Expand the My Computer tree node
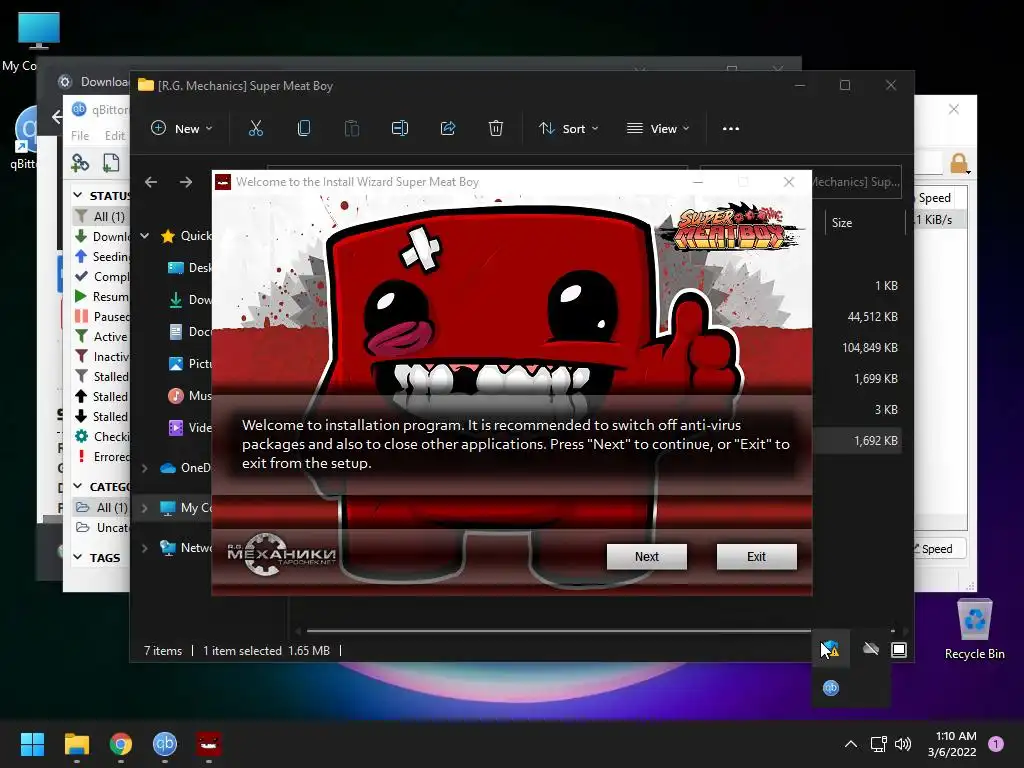 click(145, 507)
